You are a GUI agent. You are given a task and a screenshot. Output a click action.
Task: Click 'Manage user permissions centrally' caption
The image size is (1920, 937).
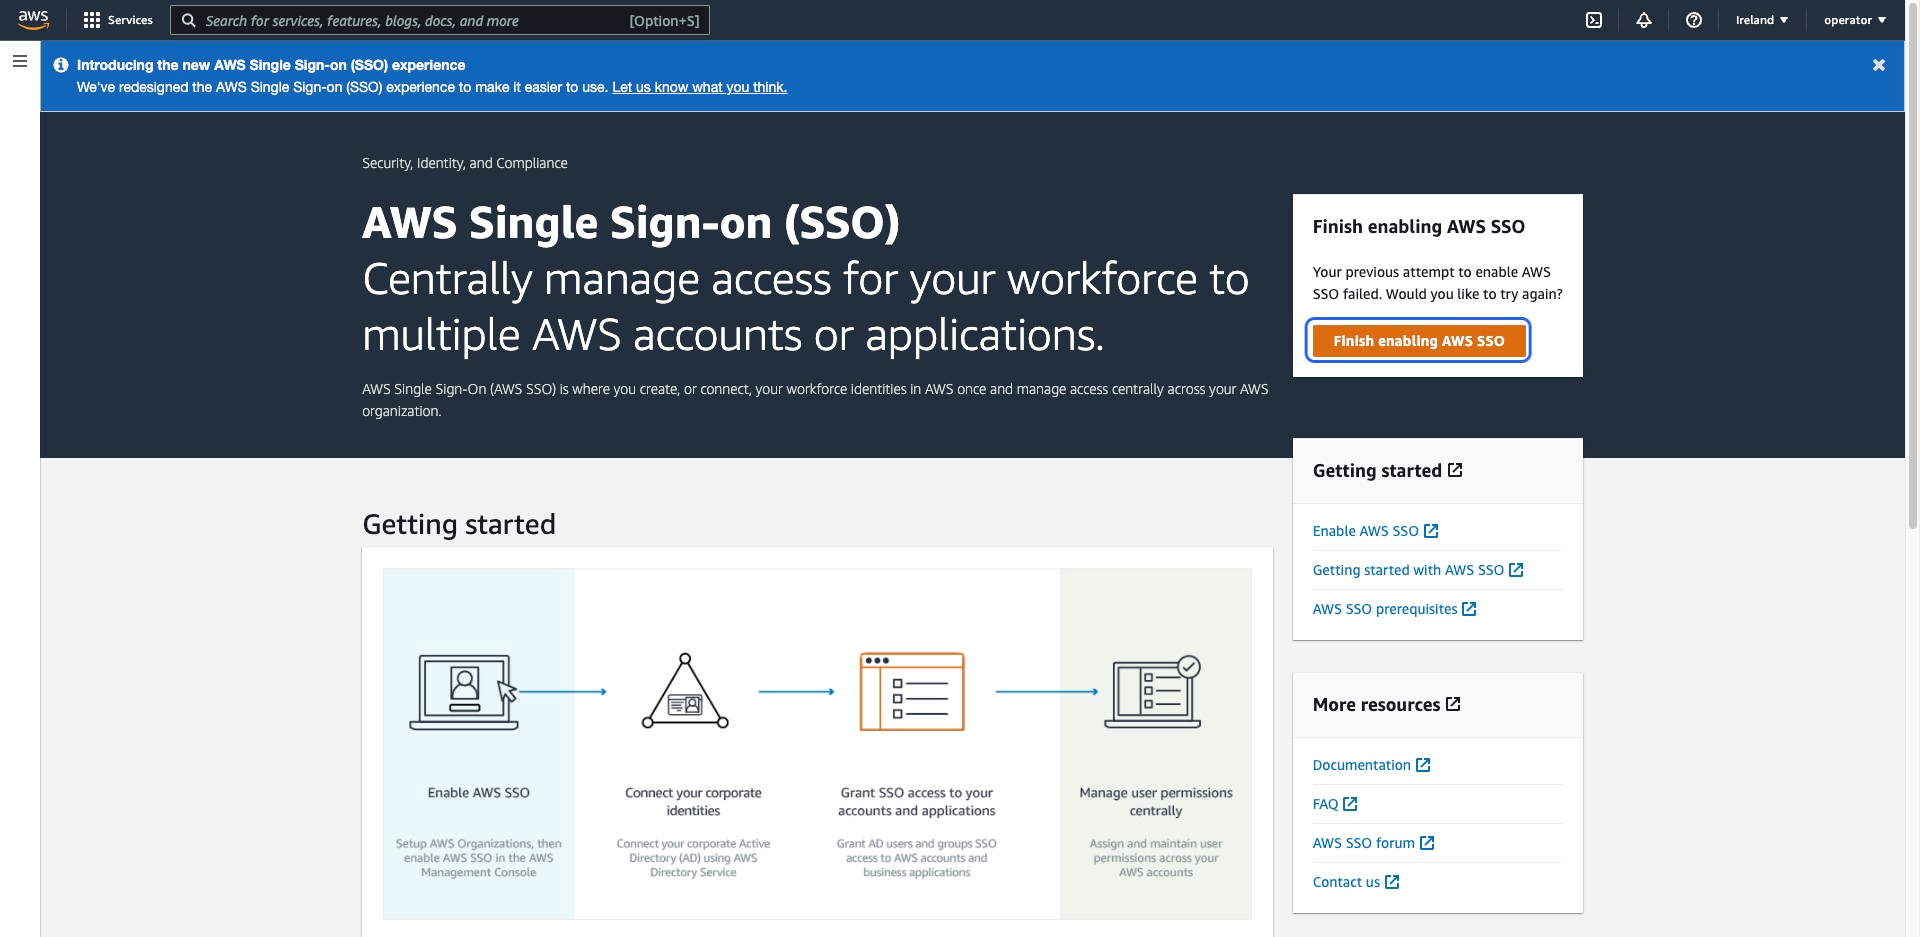click(1156, 802)
